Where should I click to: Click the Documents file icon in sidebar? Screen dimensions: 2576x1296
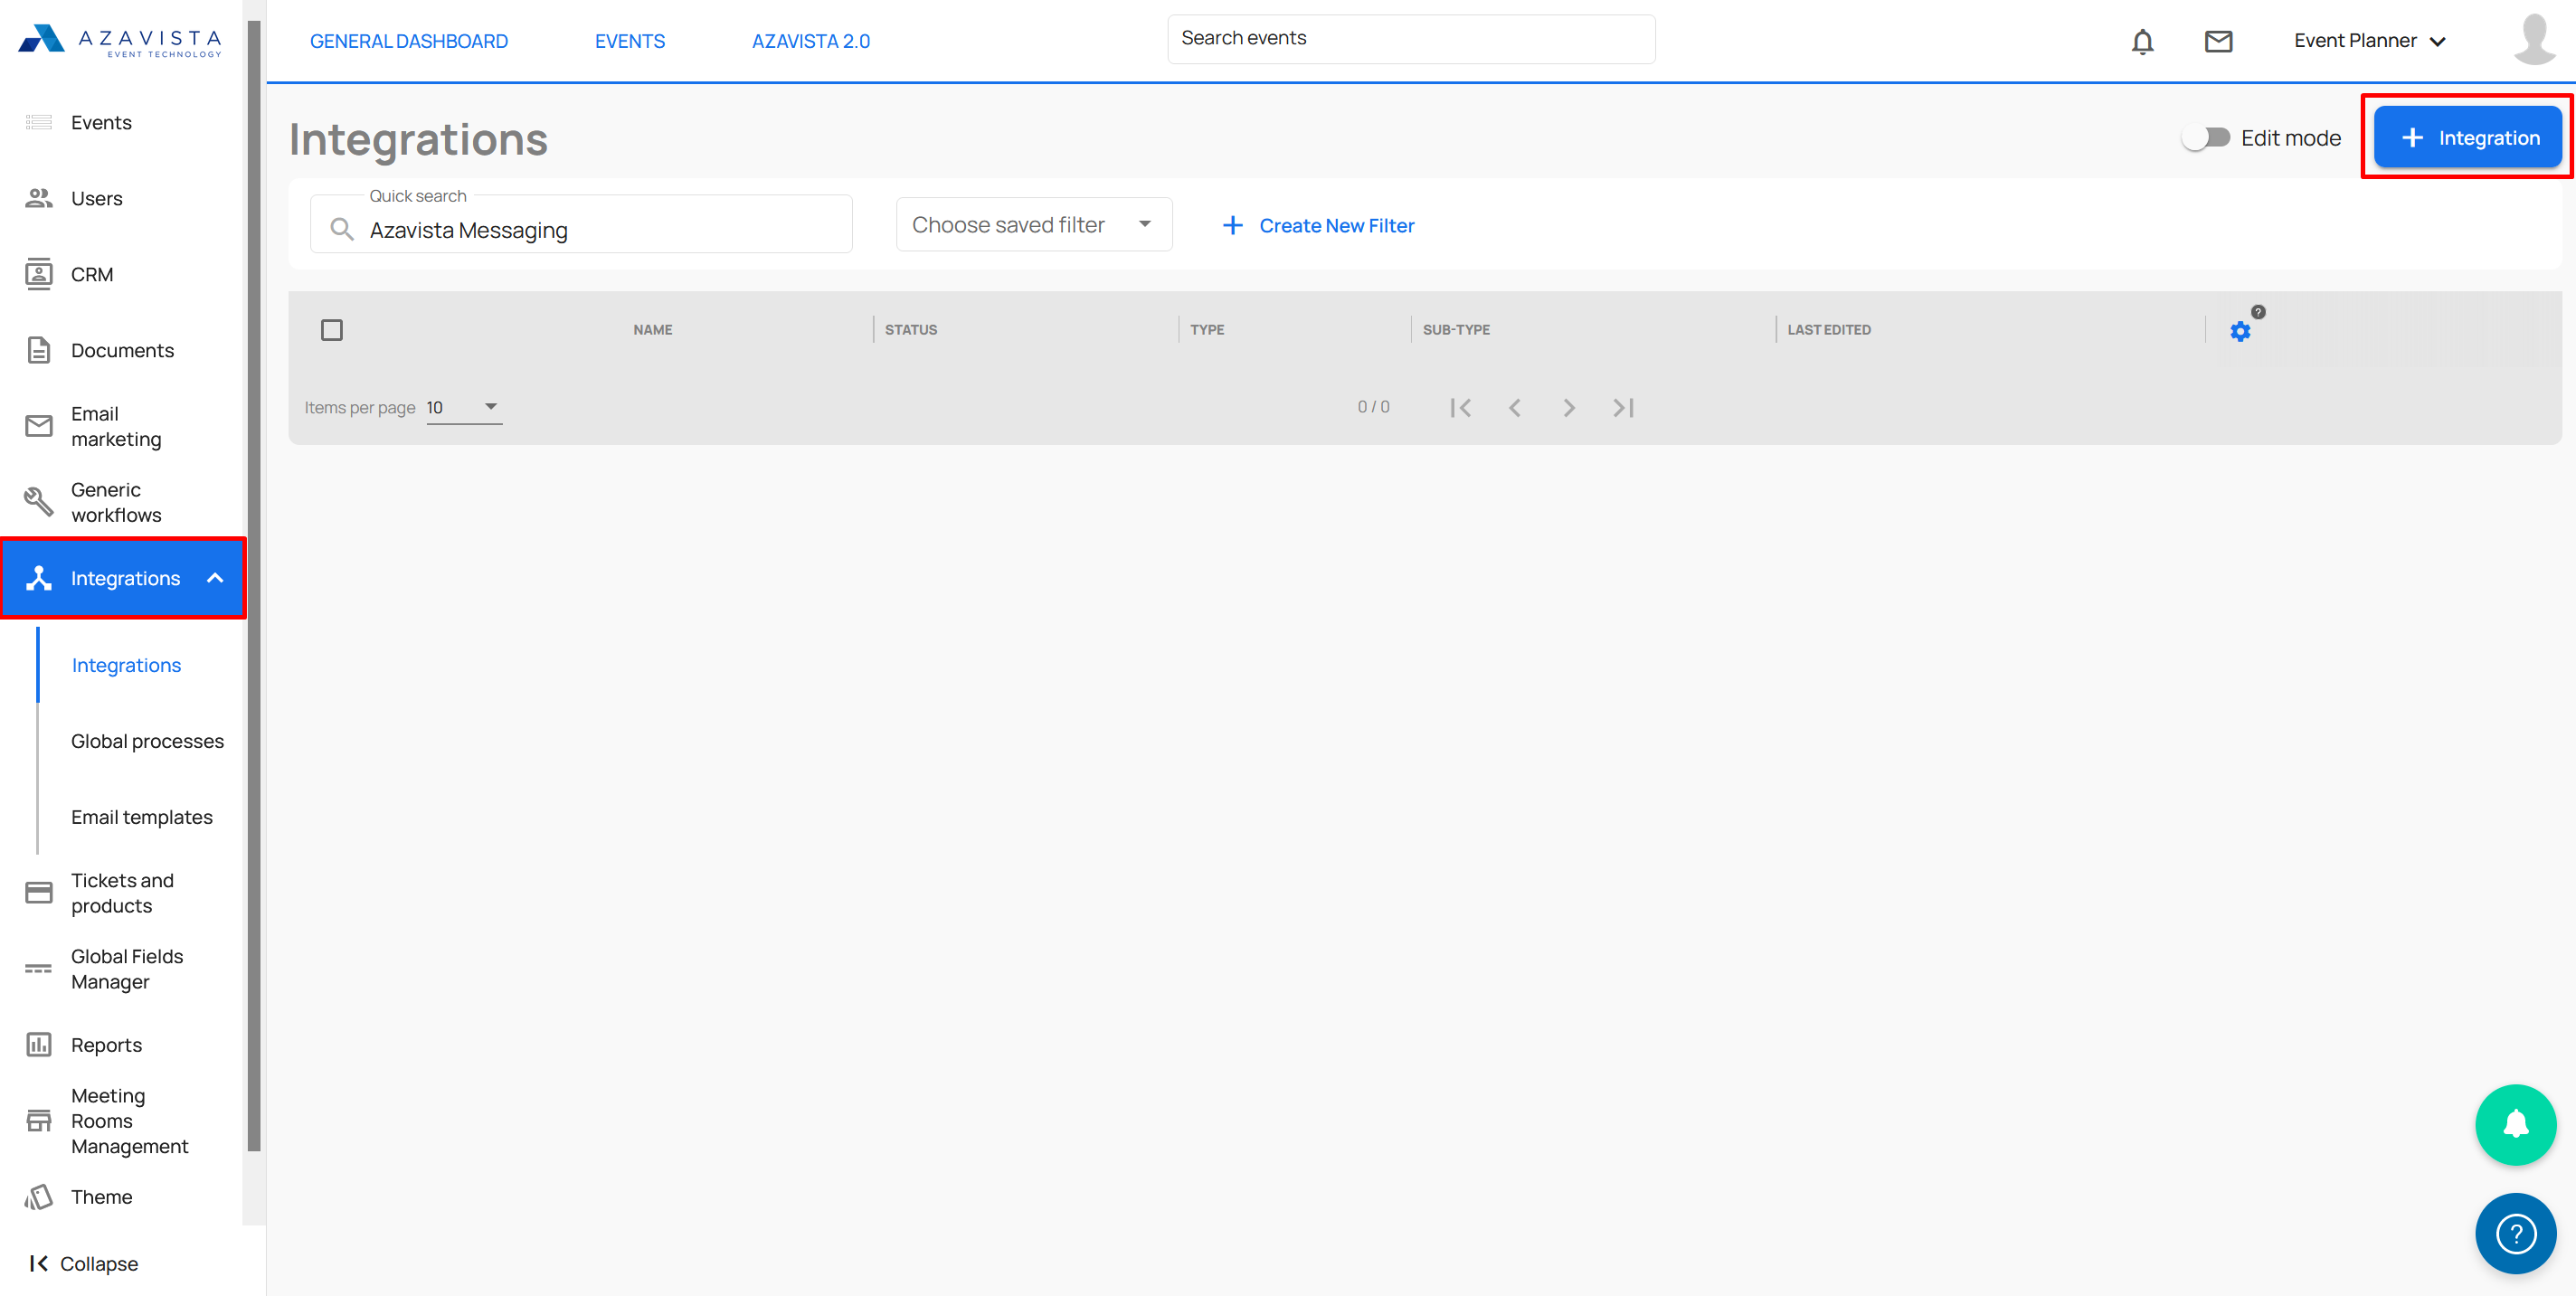pyautogui.click(x=39, y=350)
